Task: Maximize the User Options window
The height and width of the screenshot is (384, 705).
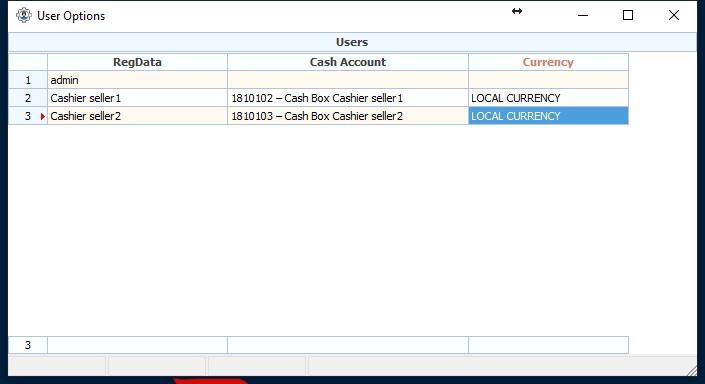Action: point(628,15)
